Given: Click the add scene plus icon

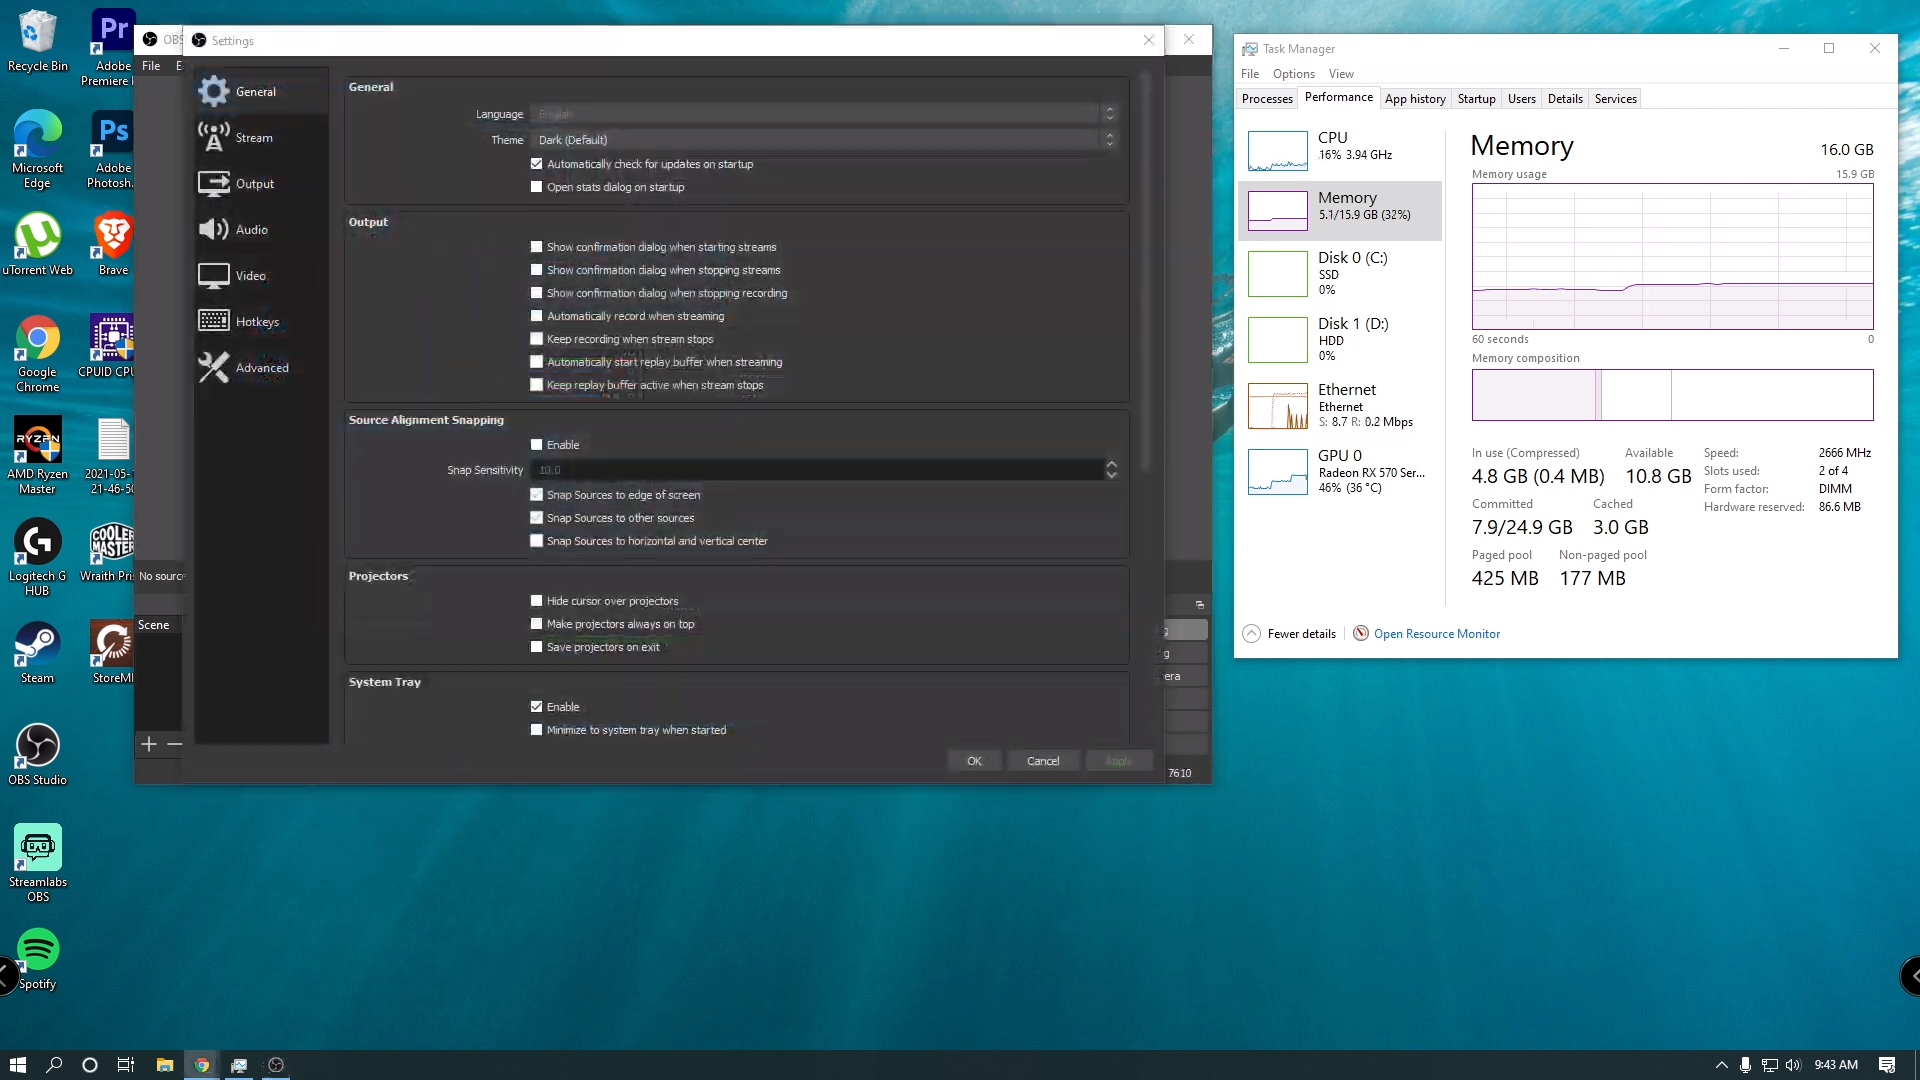Looking at the screenshot, I should pyautogui.click(x=149, y=744).
